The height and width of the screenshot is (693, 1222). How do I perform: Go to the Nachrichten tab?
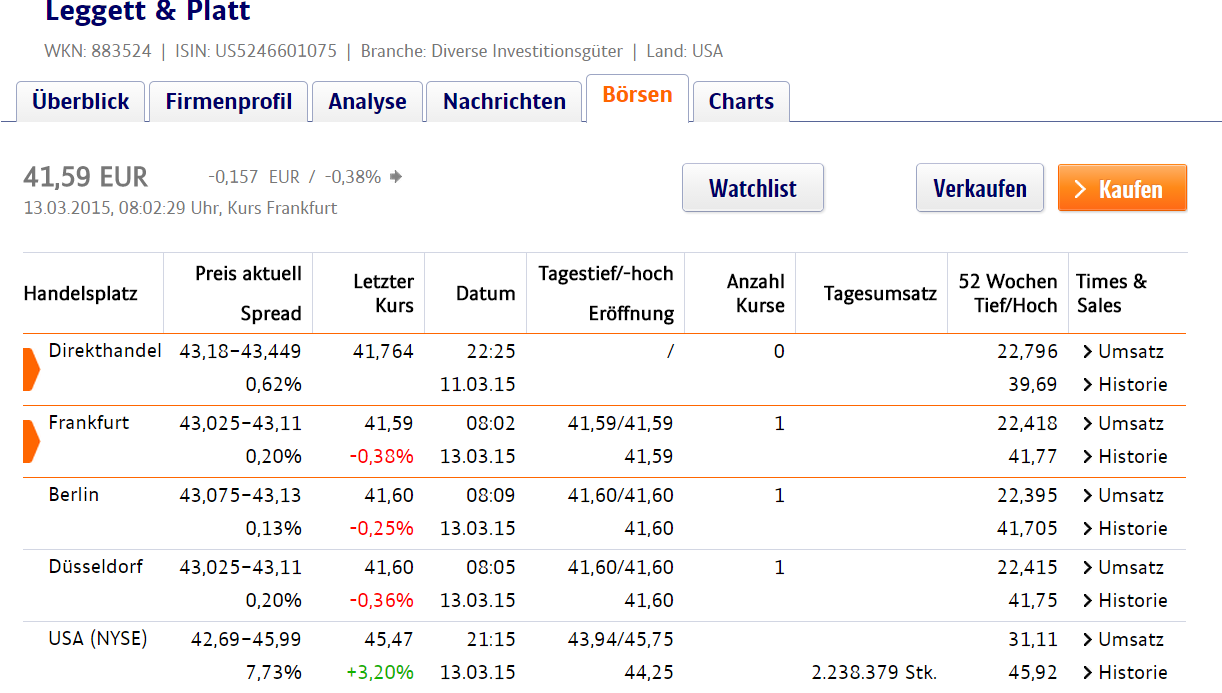(504, 101)
